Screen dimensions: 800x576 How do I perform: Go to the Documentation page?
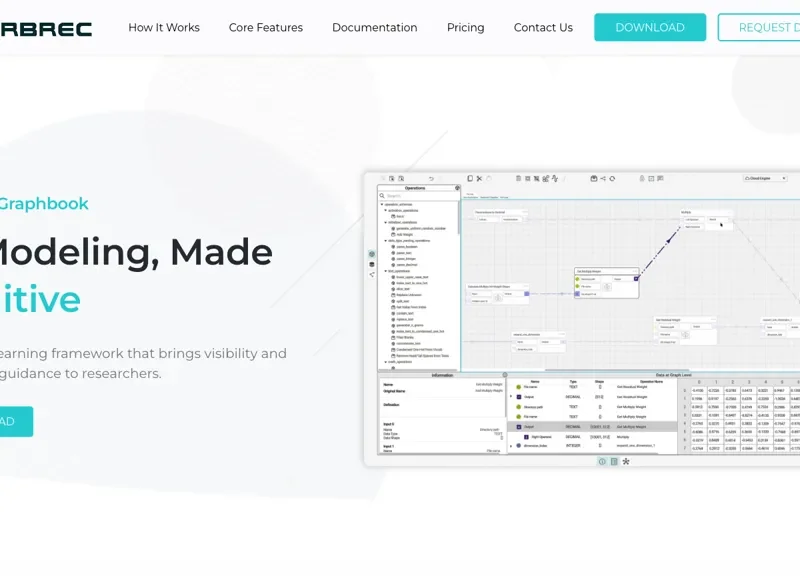tap(374, 28)
